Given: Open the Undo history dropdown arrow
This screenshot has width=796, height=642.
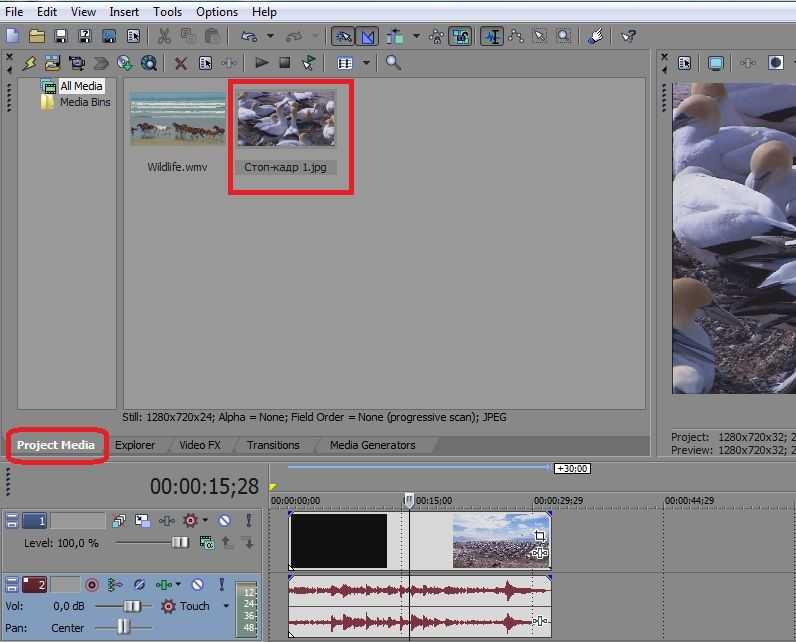Looking at the screenshot, I should click(270, 36).
